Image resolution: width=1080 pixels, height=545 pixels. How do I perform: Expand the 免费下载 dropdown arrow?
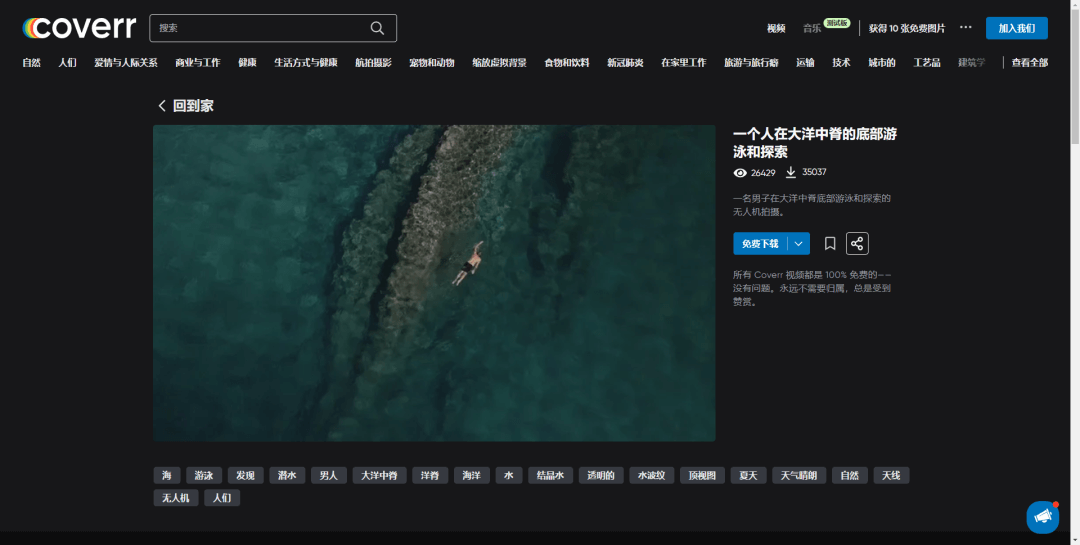(x=798, y=243)
